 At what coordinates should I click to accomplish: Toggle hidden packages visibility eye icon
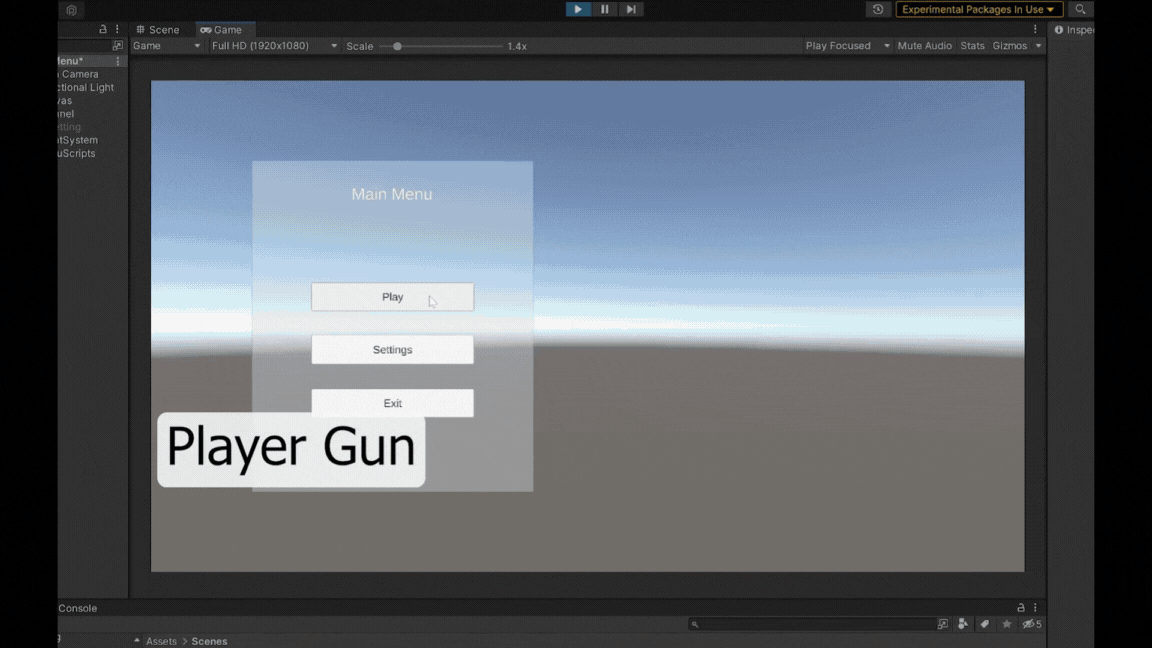(x=1030, y=624)
